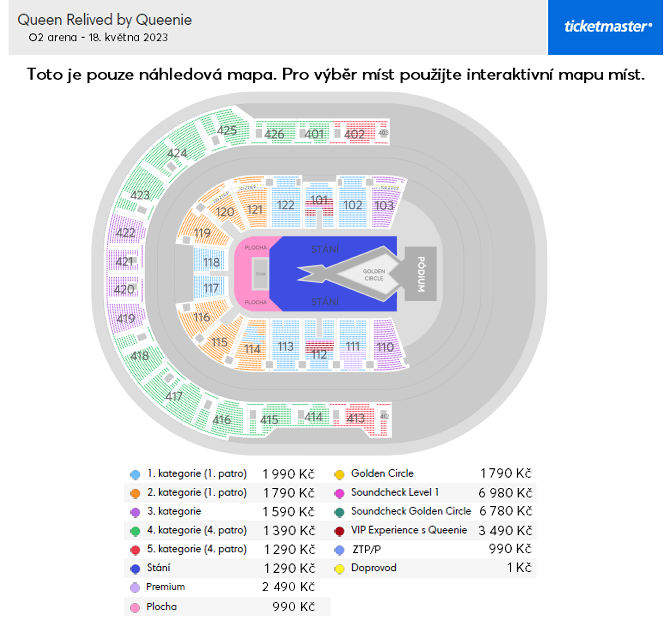
Task: Click the orange 2. kategorie swatch
Action: 135,493
